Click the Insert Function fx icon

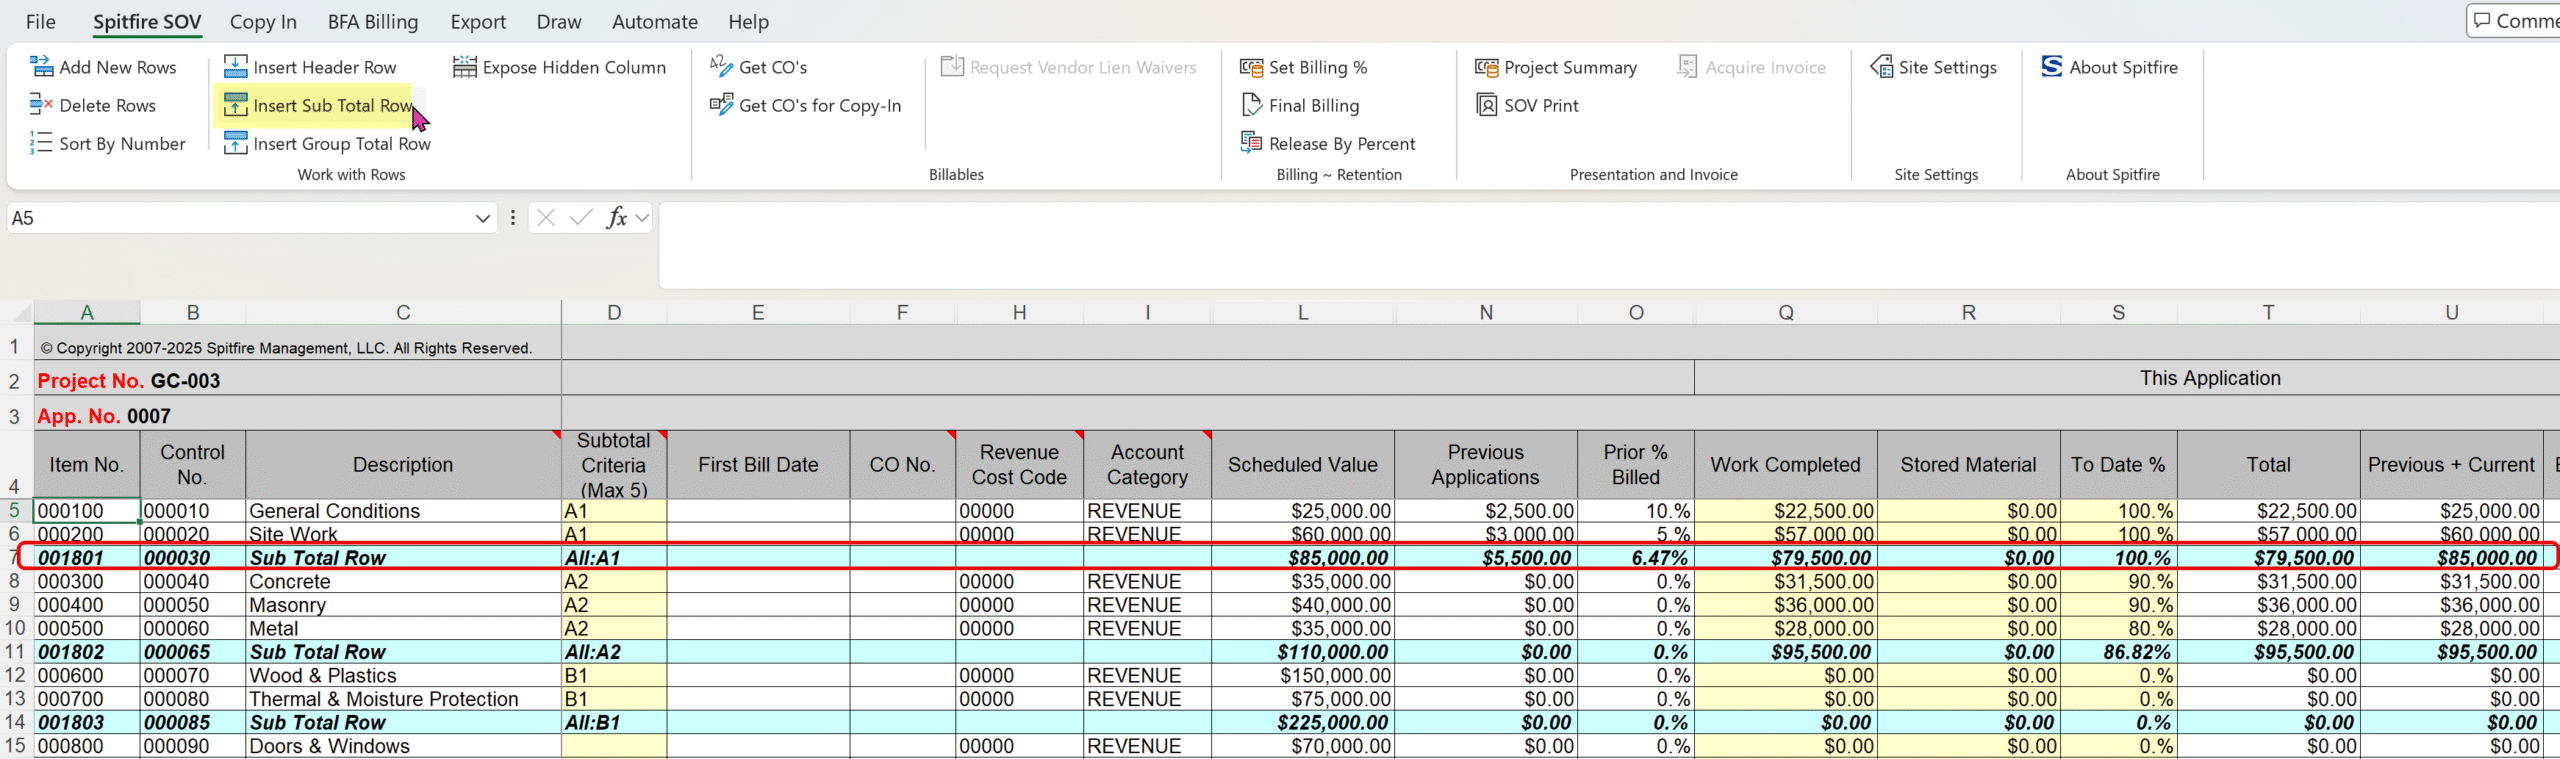[617, 218]
